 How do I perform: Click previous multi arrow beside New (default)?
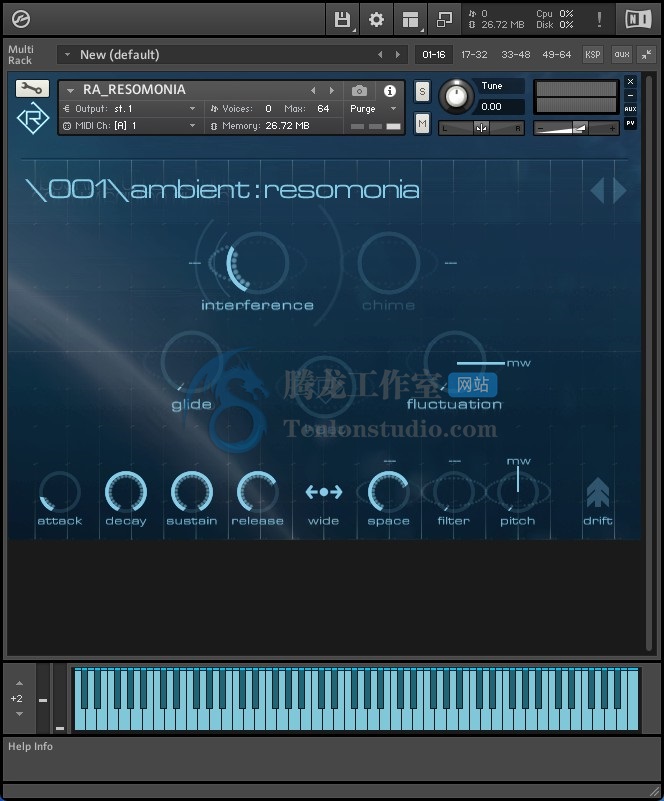coord(380,54)
